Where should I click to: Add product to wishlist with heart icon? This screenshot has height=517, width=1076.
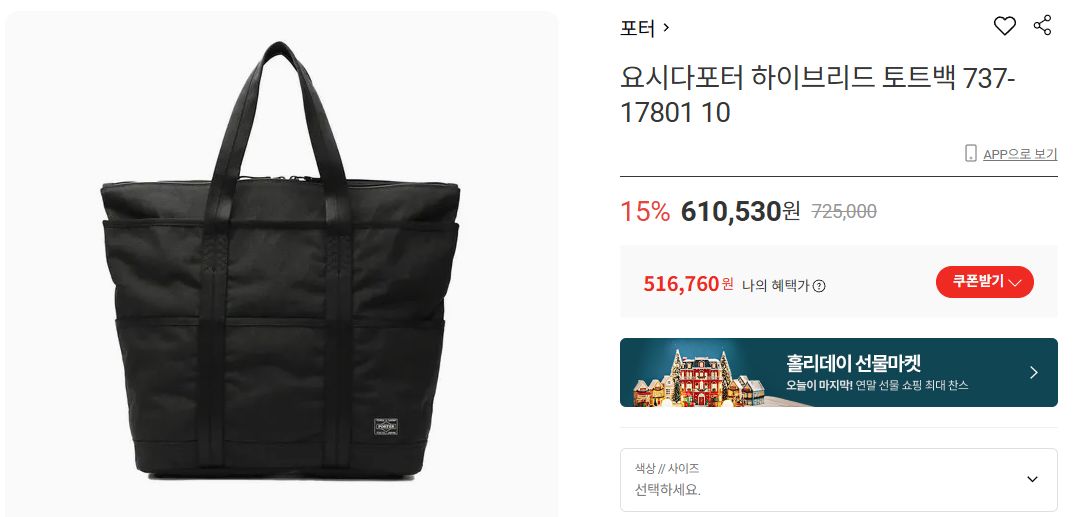tap(1004, 26)
